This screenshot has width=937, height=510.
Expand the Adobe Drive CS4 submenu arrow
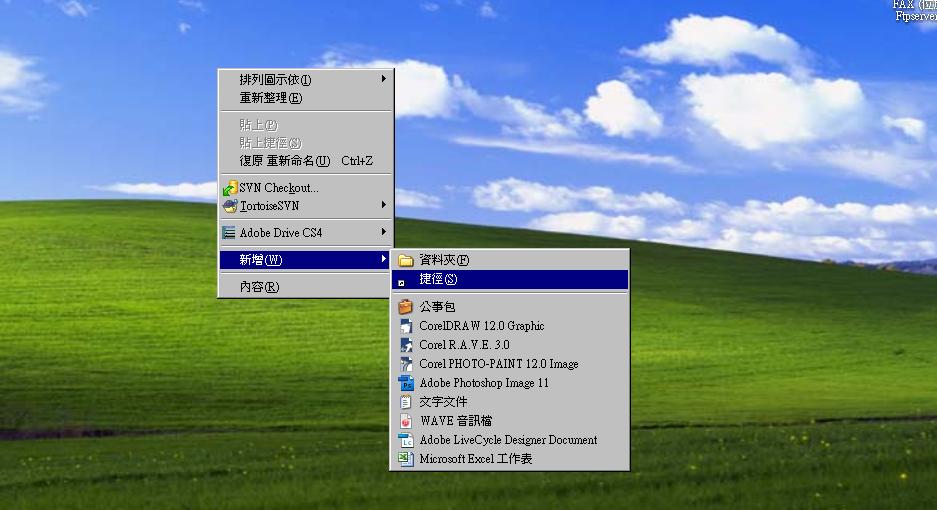click(x=384, y=231)
